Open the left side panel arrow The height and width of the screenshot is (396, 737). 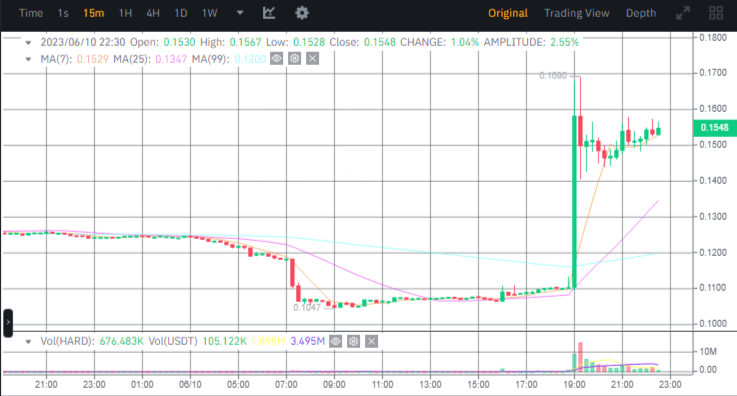click(x=8, y=323)
